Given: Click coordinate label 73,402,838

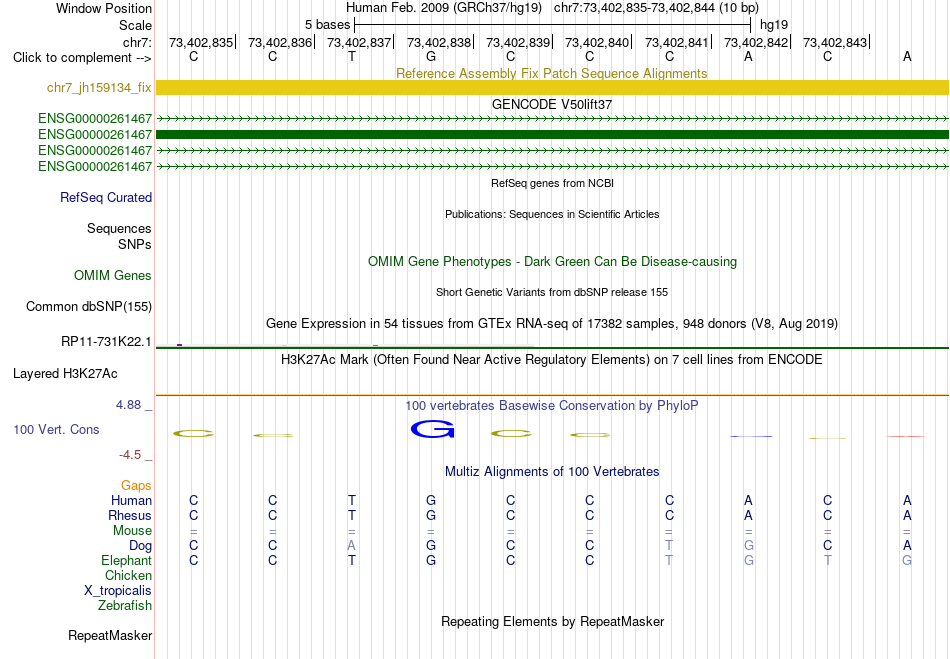Looking at the screenshot, I should [x=439, y=42].
